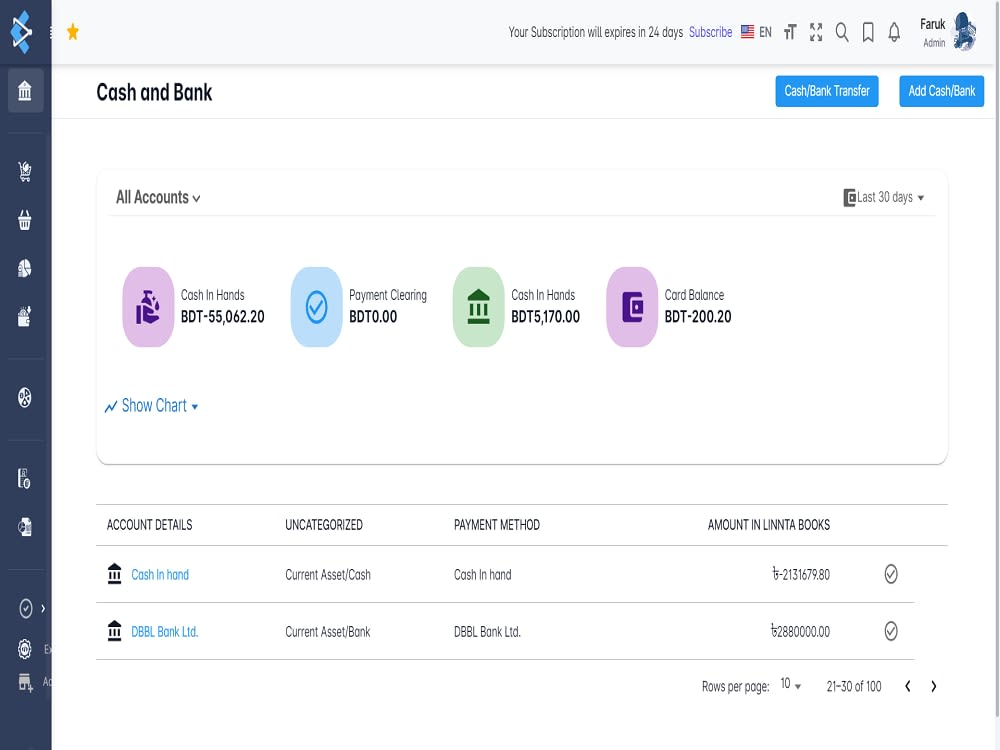Click the Payment Clearing checkmark icon
The height and width of the screenshot is (750, 1000).
point(316,307)
